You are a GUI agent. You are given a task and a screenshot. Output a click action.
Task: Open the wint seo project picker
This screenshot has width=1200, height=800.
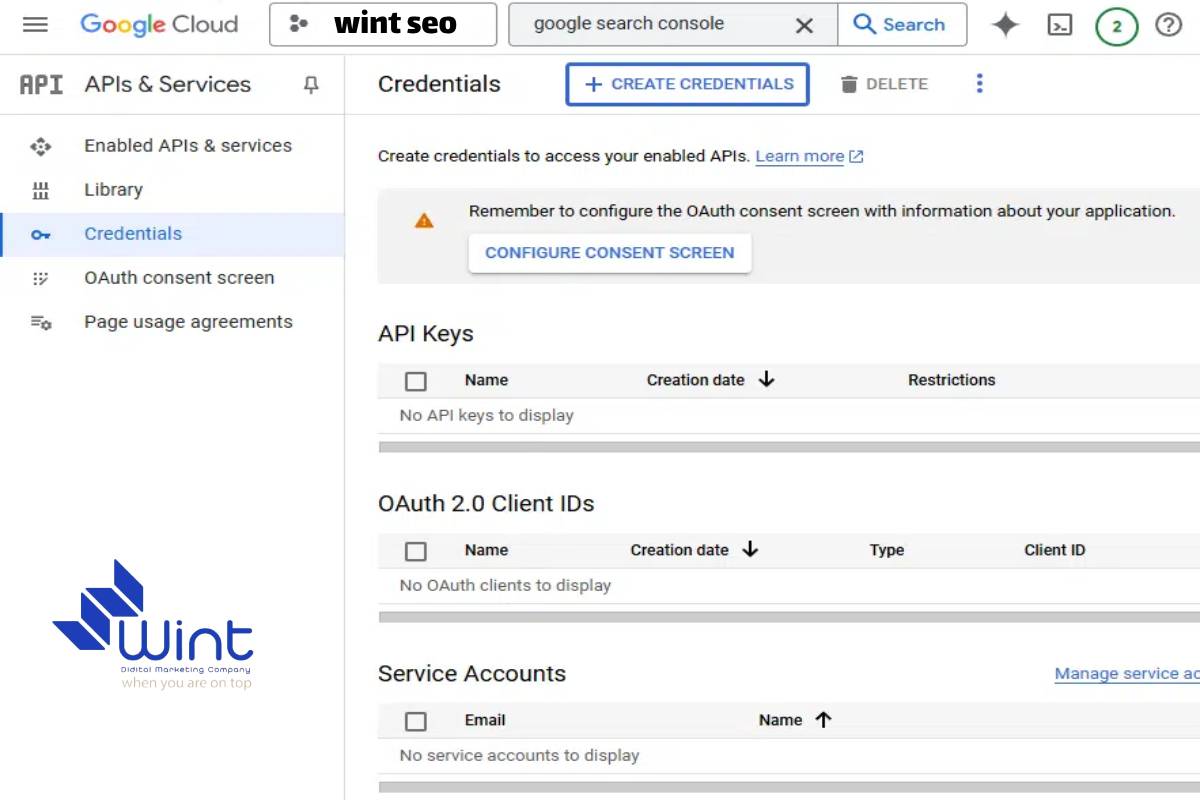coord(383,24)
